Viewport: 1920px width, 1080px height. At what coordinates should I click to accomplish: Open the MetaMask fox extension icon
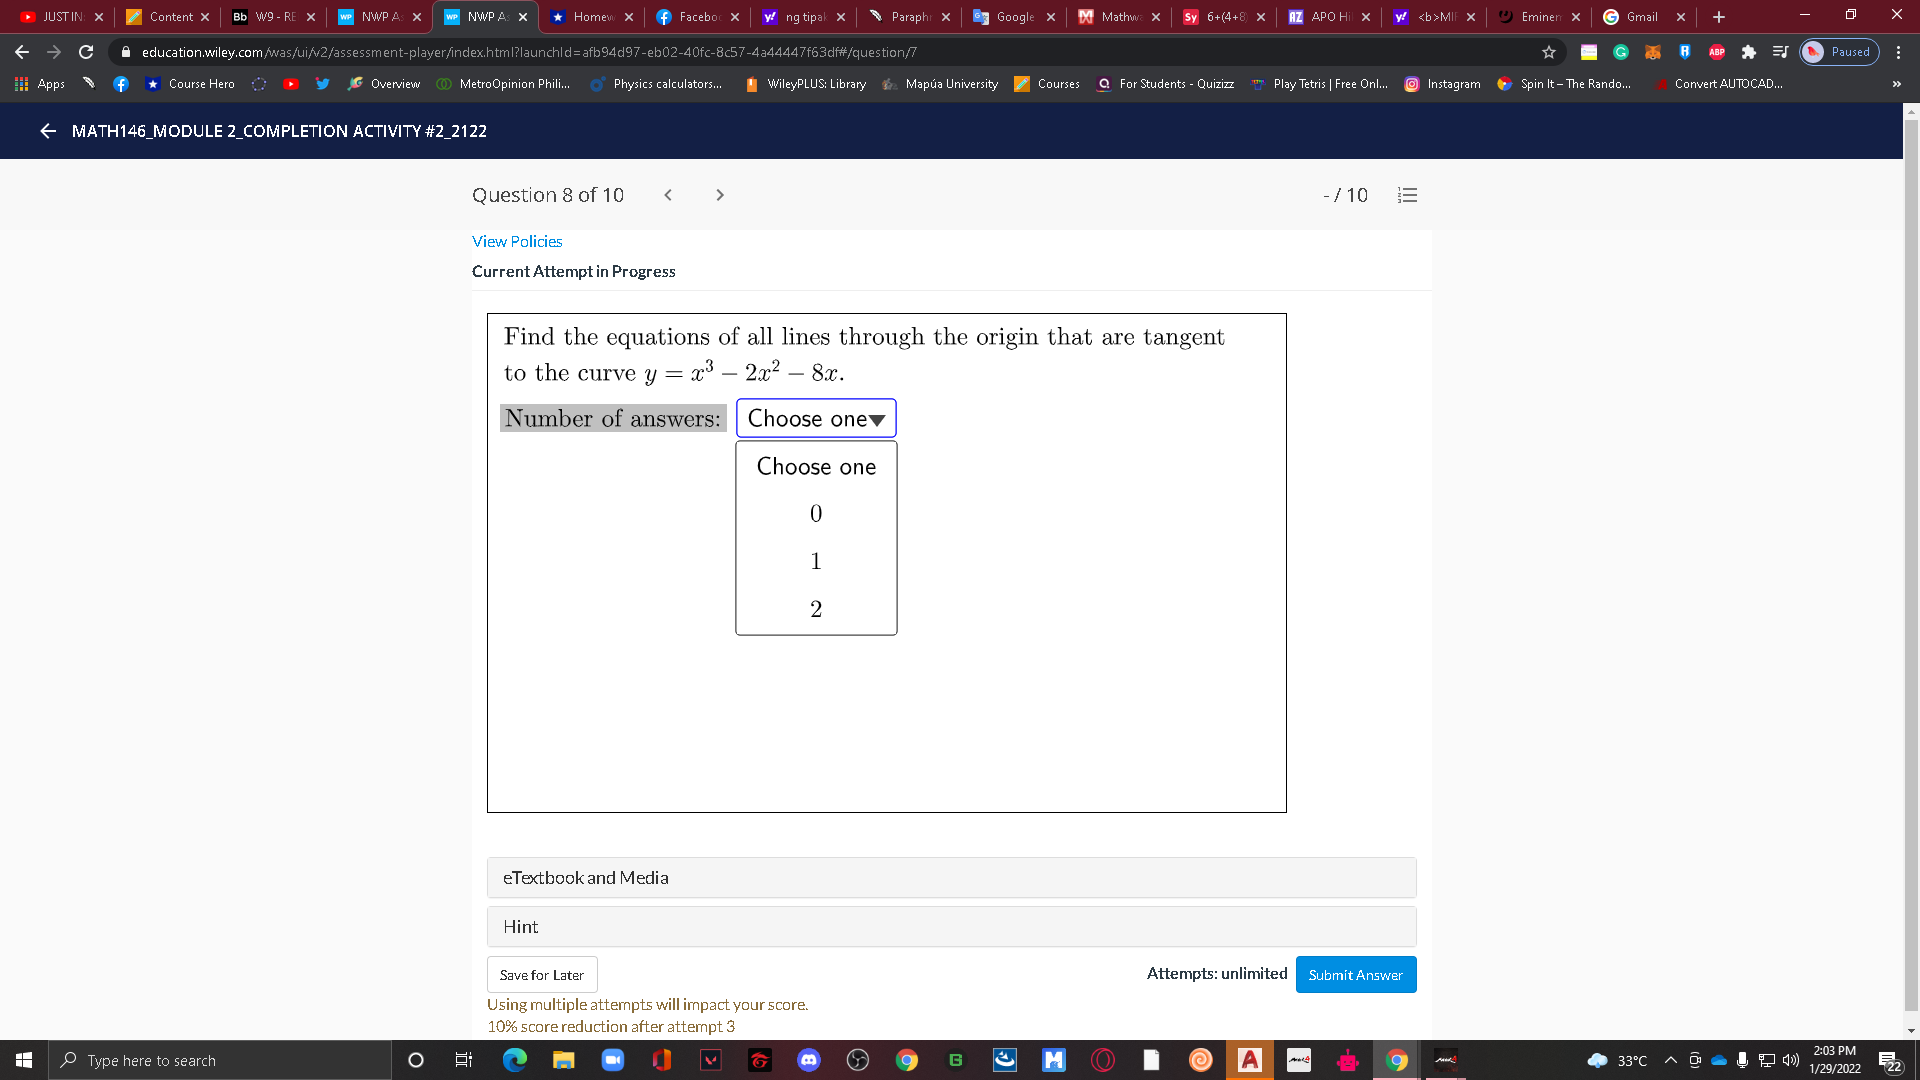pyautogui.click(x=1652, y=52)
